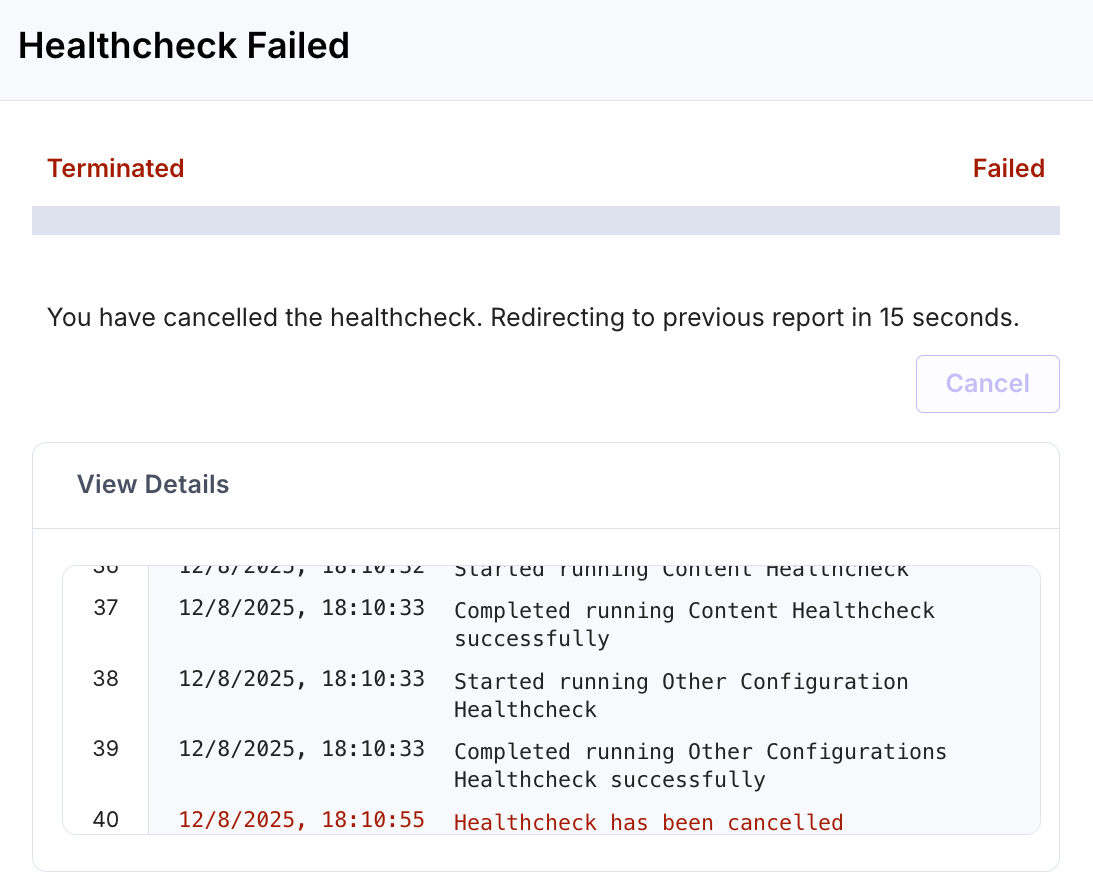1093x891 pixels.
Task: Click the Healthcheck Failed page title
Action: pyautogui.click(x=185, y=45)
